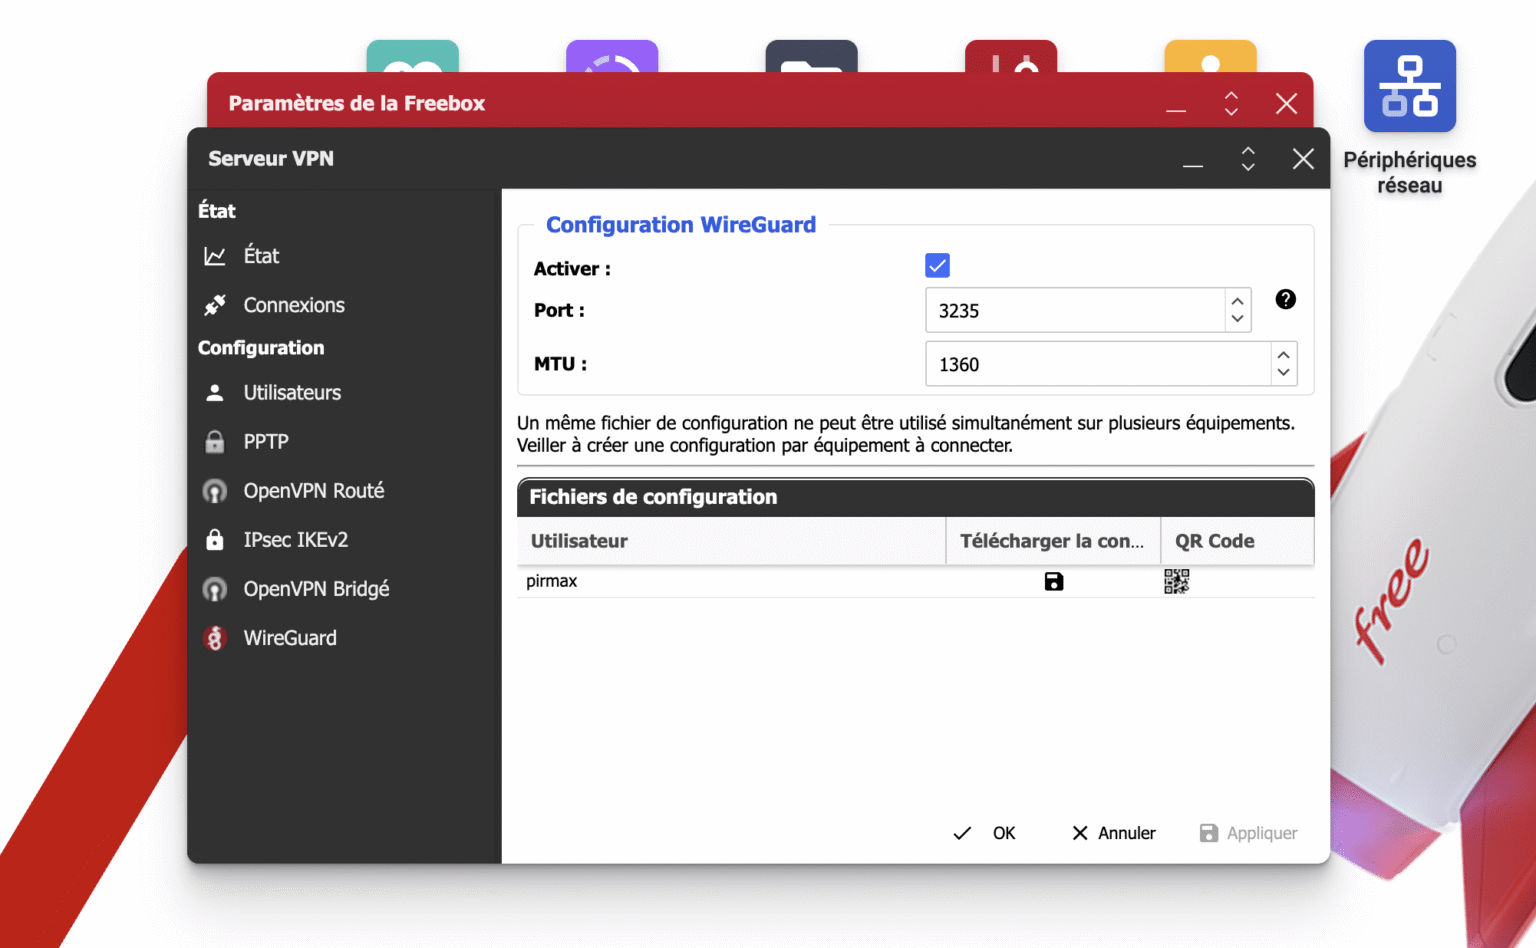Click into the Port input field
Image resolution: width=1536 pixels, height=948 pixels.
tap(1075, 310)
